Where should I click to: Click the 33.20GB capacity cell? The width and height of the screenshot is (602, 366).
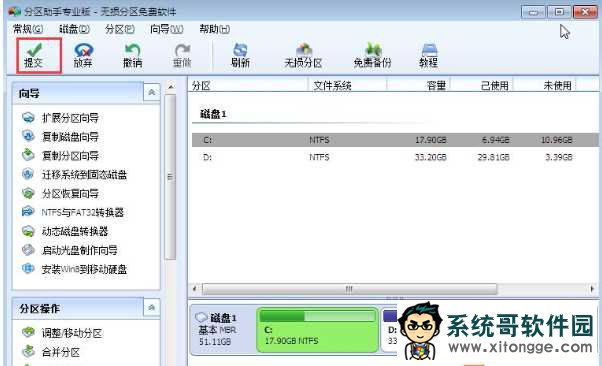tap(430, 157)
